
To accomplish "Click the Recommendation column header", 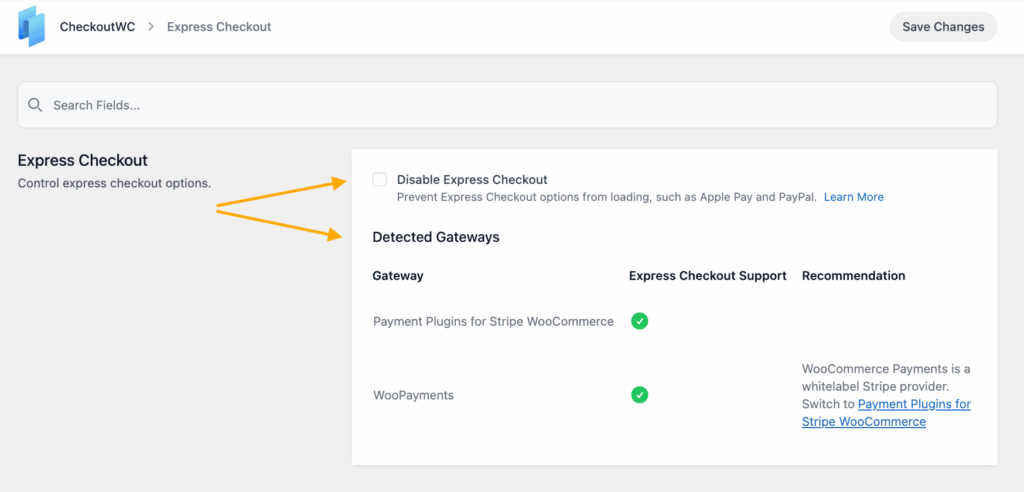I will [854, 276].
